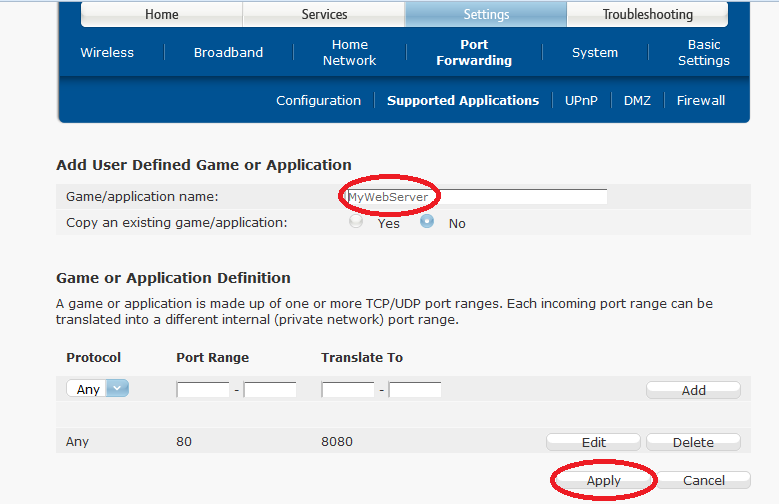
Task: Open the Troubleshooting tab
Action: (x=647, y=14)
